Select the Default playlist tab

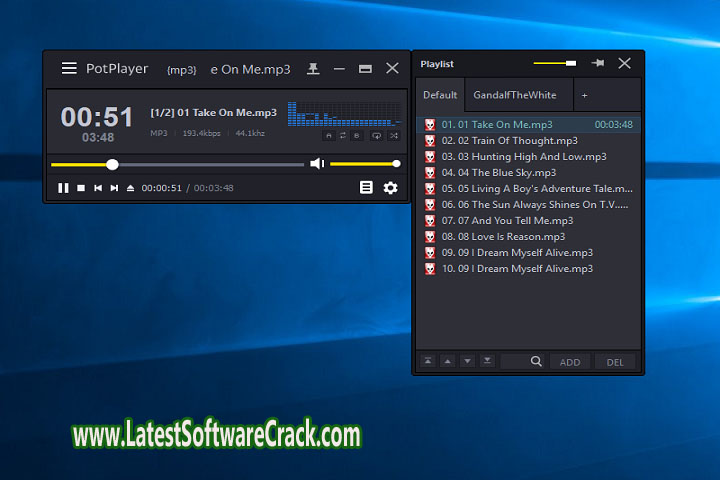pyautogui.click(x=440, y=95)
